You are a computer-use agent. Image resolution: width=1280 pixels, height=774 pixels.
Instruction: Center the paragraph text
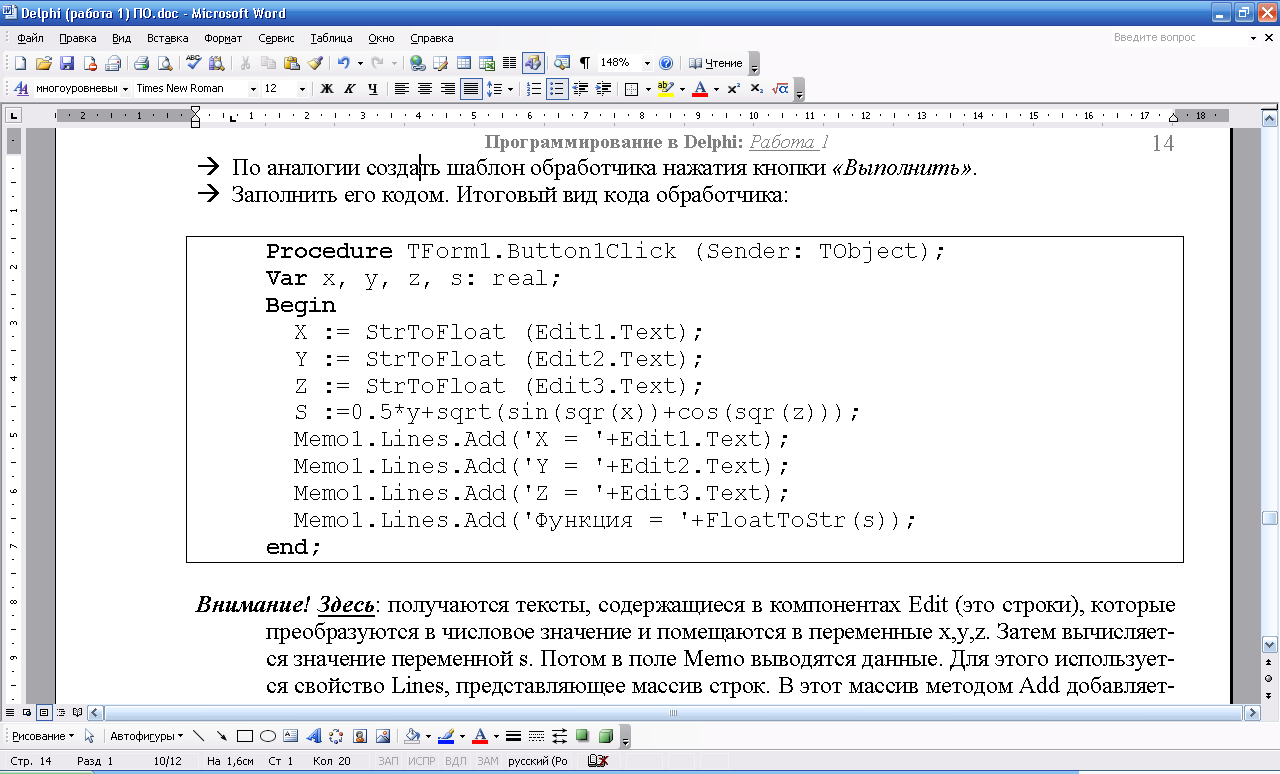pos(425,89)
